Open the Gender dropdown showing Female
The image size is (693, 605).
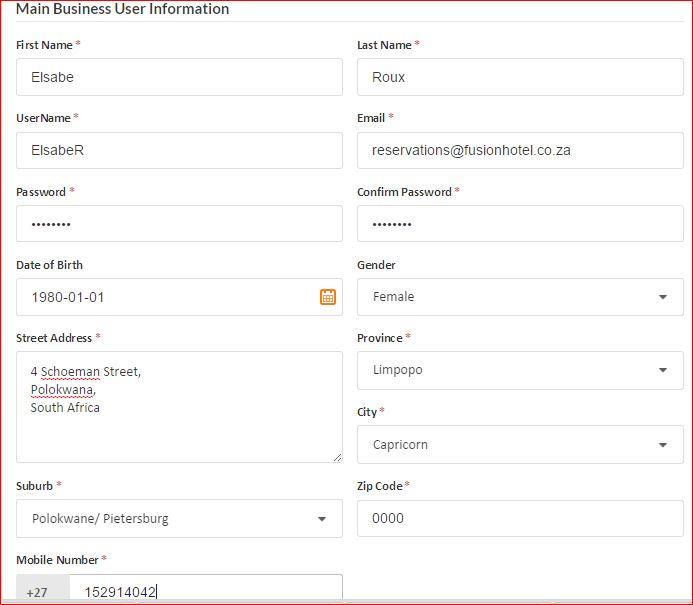click(519, 297)
